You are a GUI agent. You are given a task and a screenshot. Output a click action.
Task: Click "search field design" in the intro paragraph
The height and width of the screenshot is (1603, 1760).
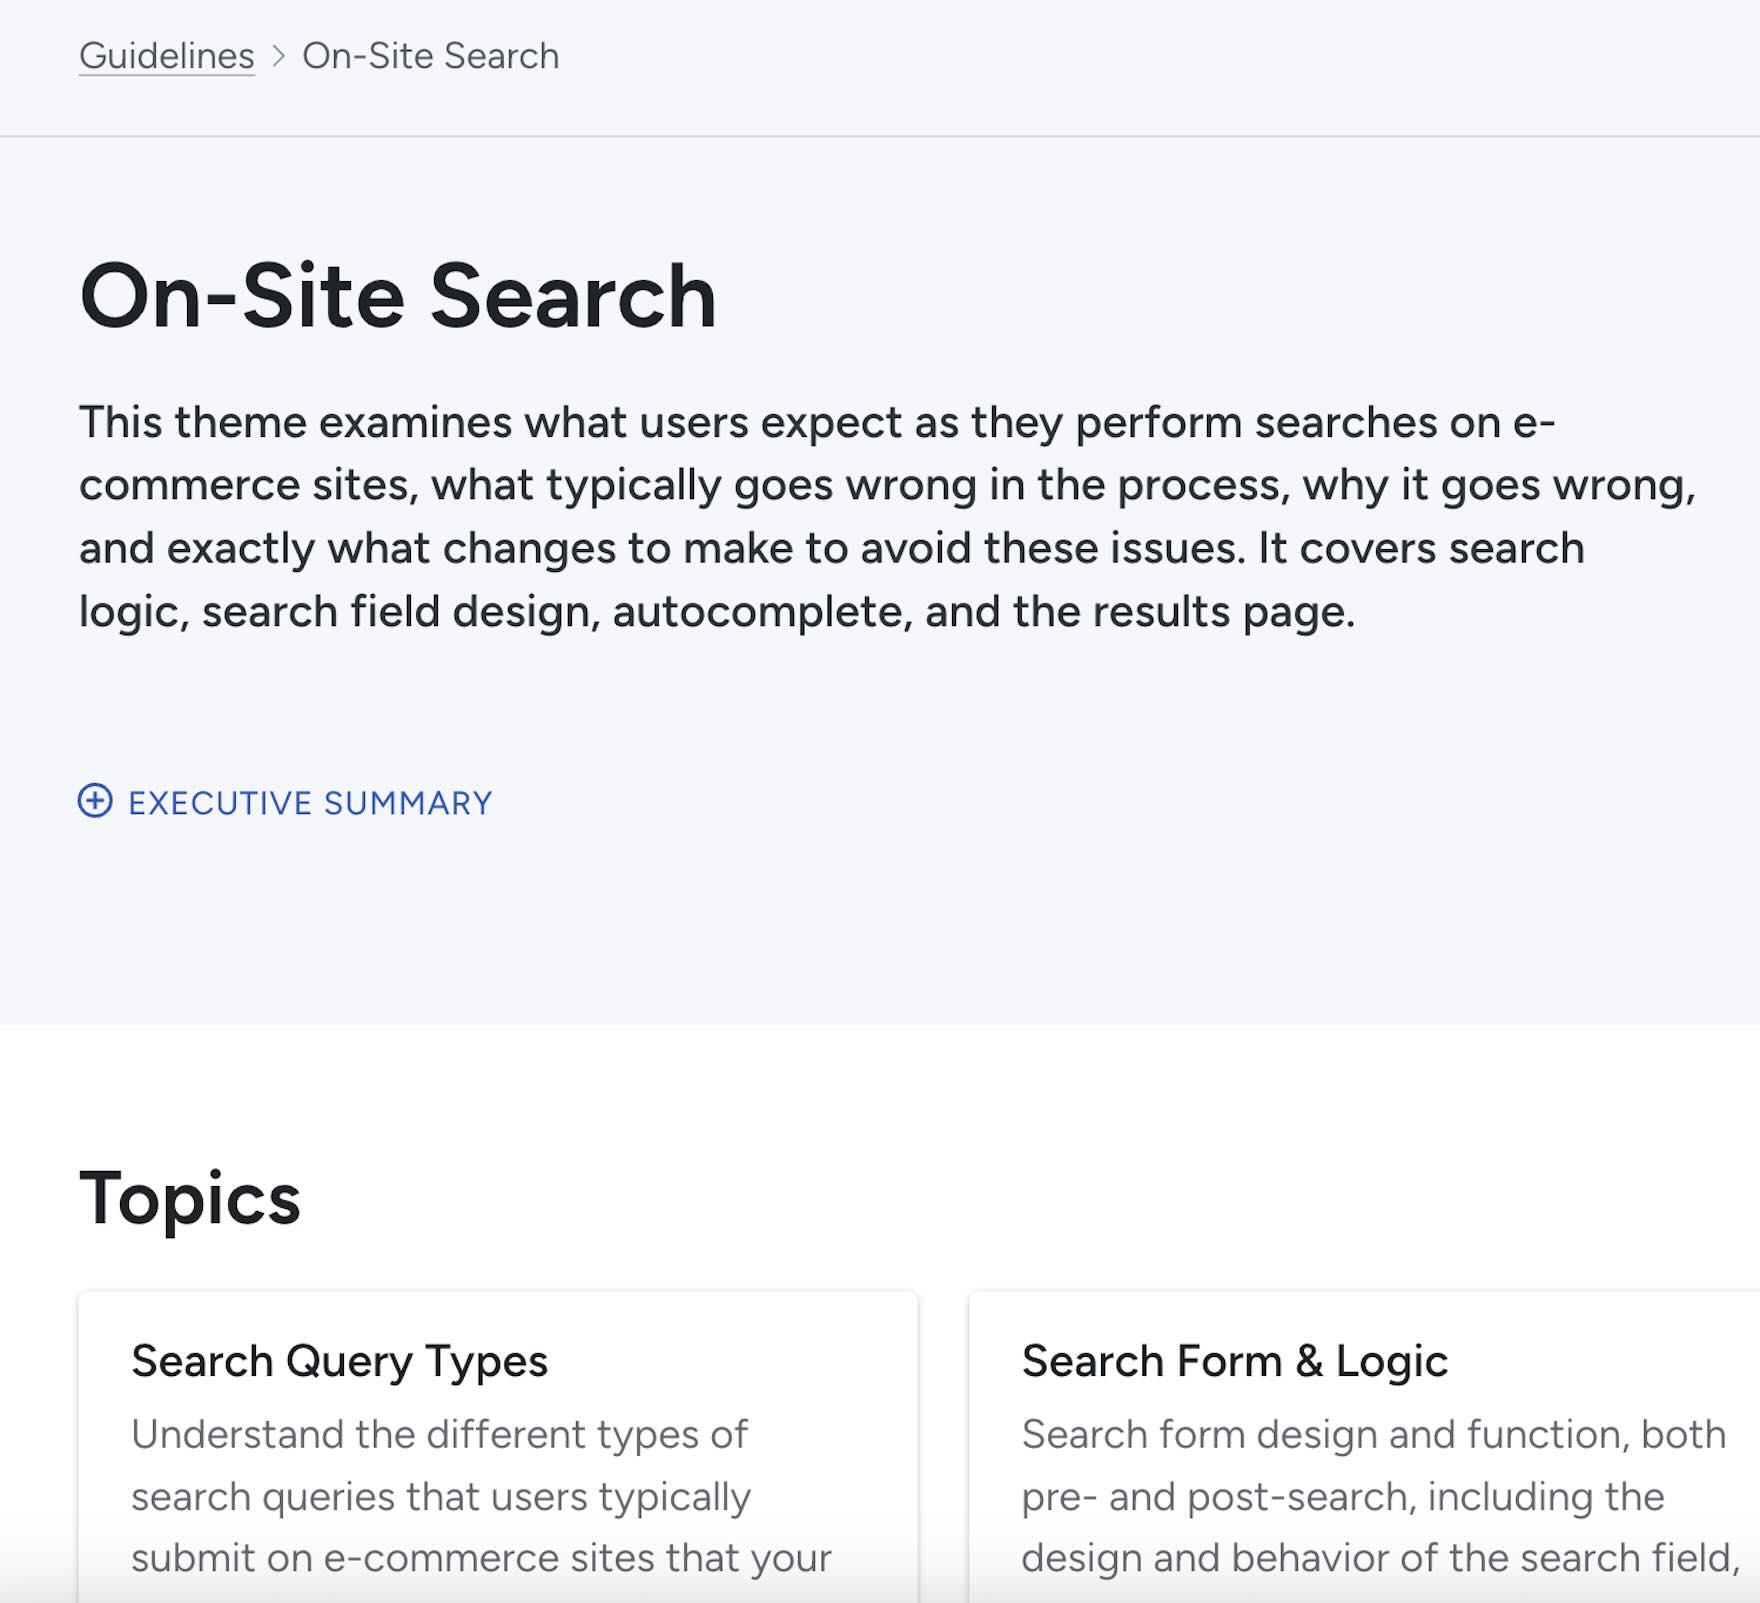coord(395,611)
